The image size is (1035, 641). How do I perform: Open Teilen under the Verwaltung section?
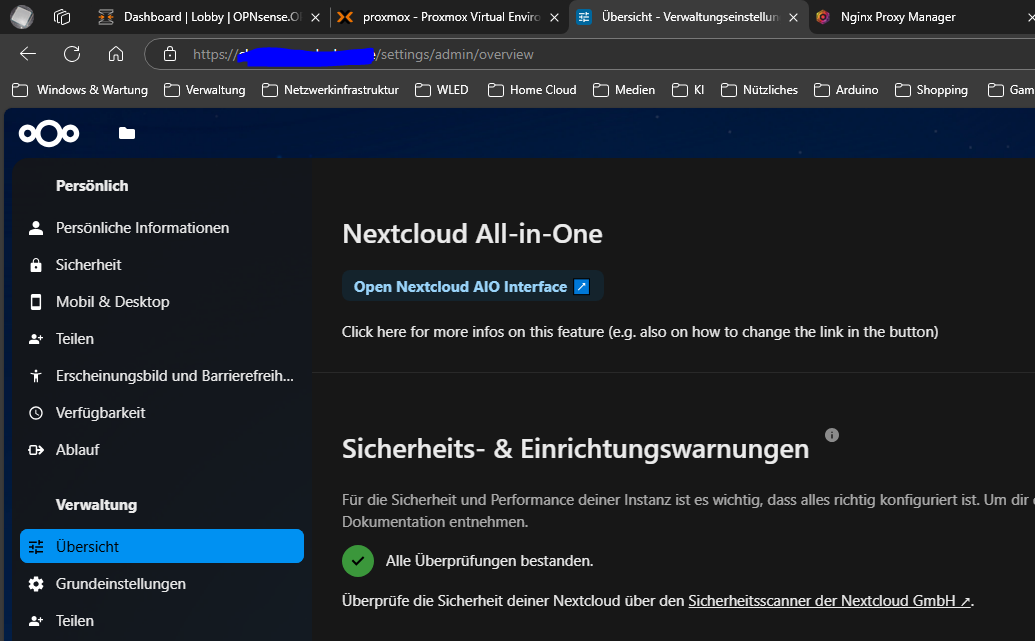pyautogui.click(x=162, y=621)
